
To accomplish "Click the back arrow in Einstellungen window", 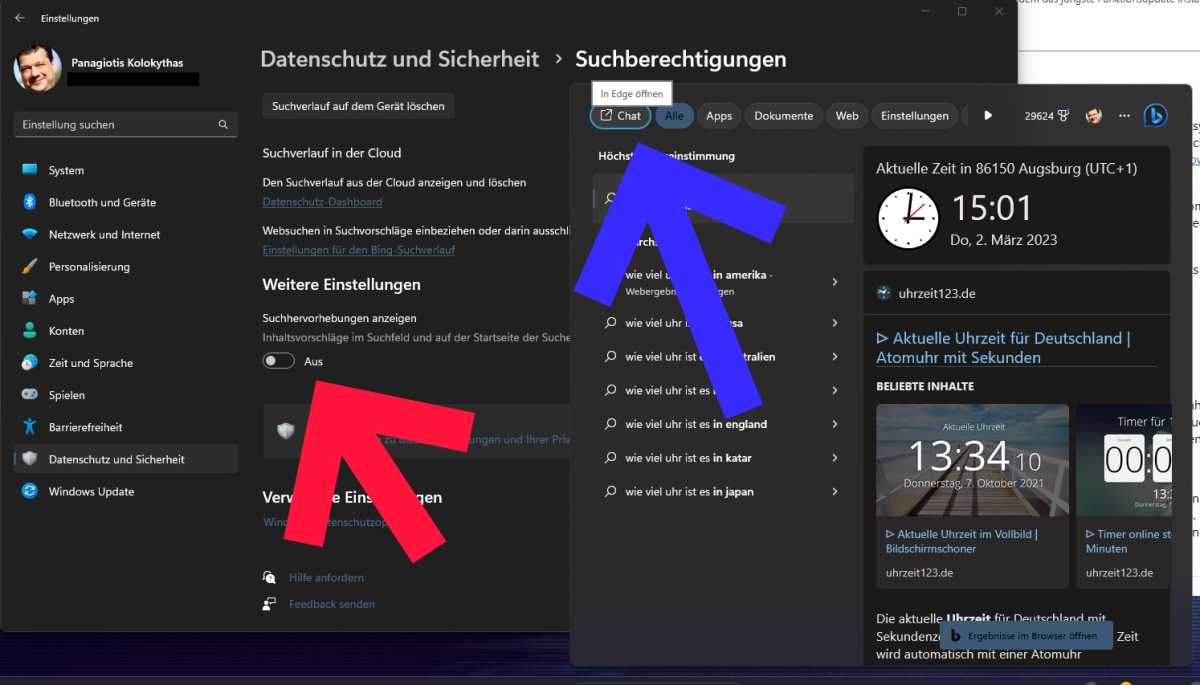I will [20, 18].
